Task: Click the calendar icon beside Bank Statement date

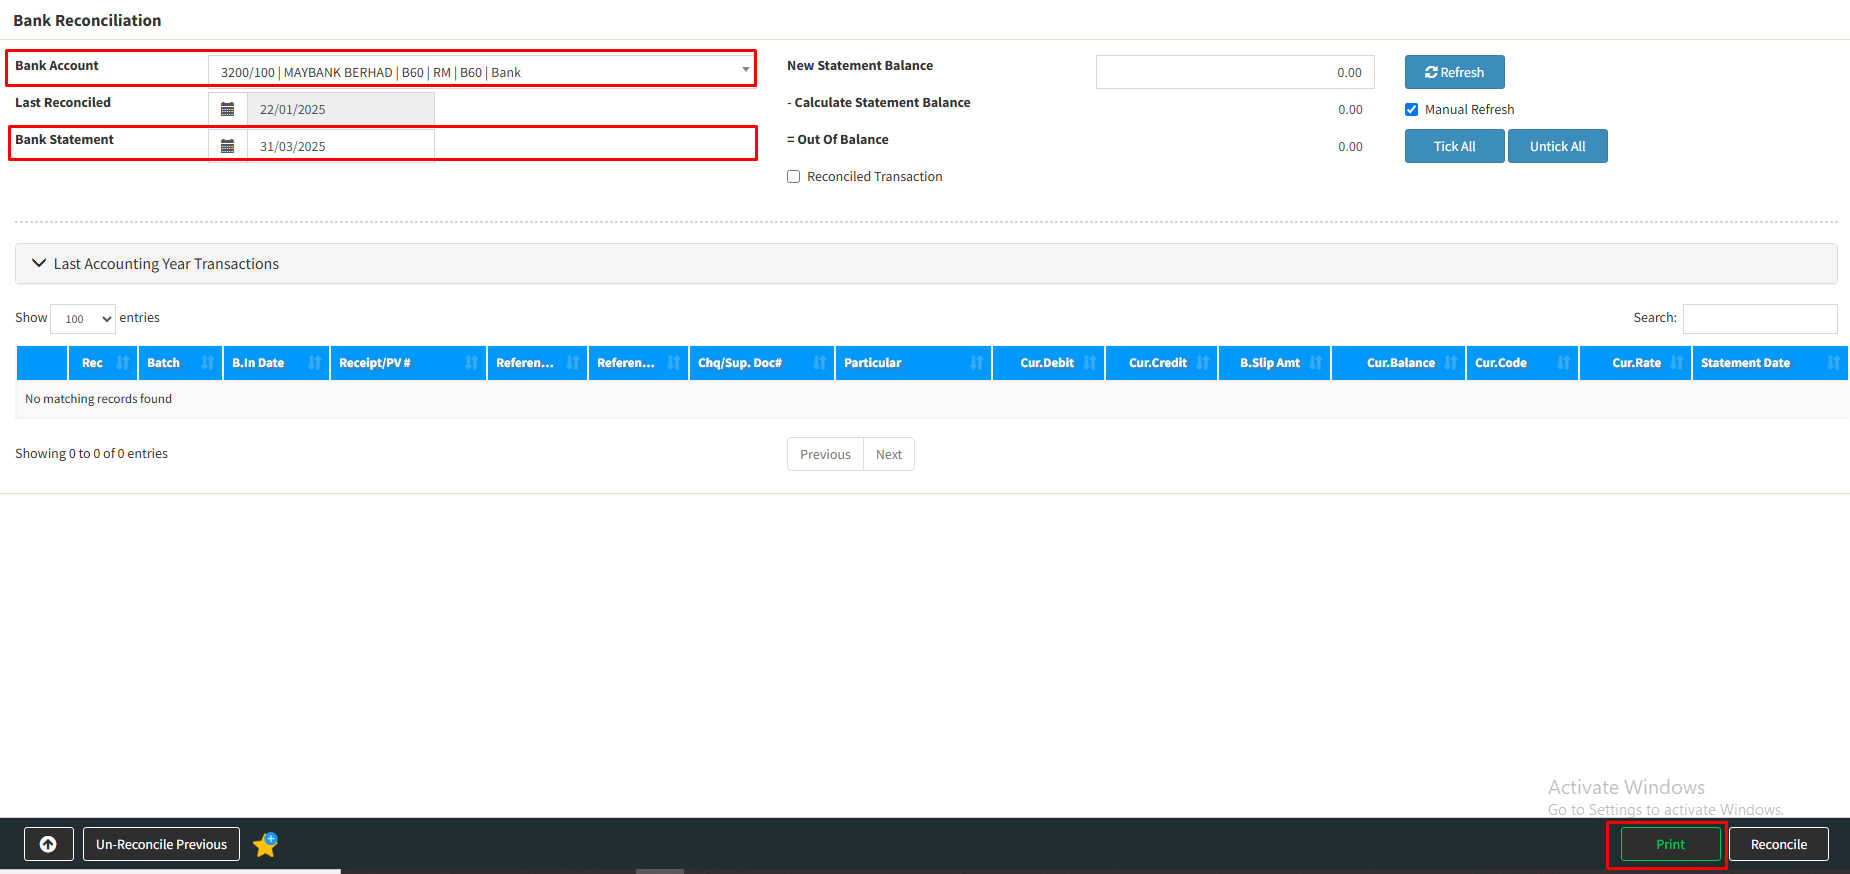Action: click(227, 146)
